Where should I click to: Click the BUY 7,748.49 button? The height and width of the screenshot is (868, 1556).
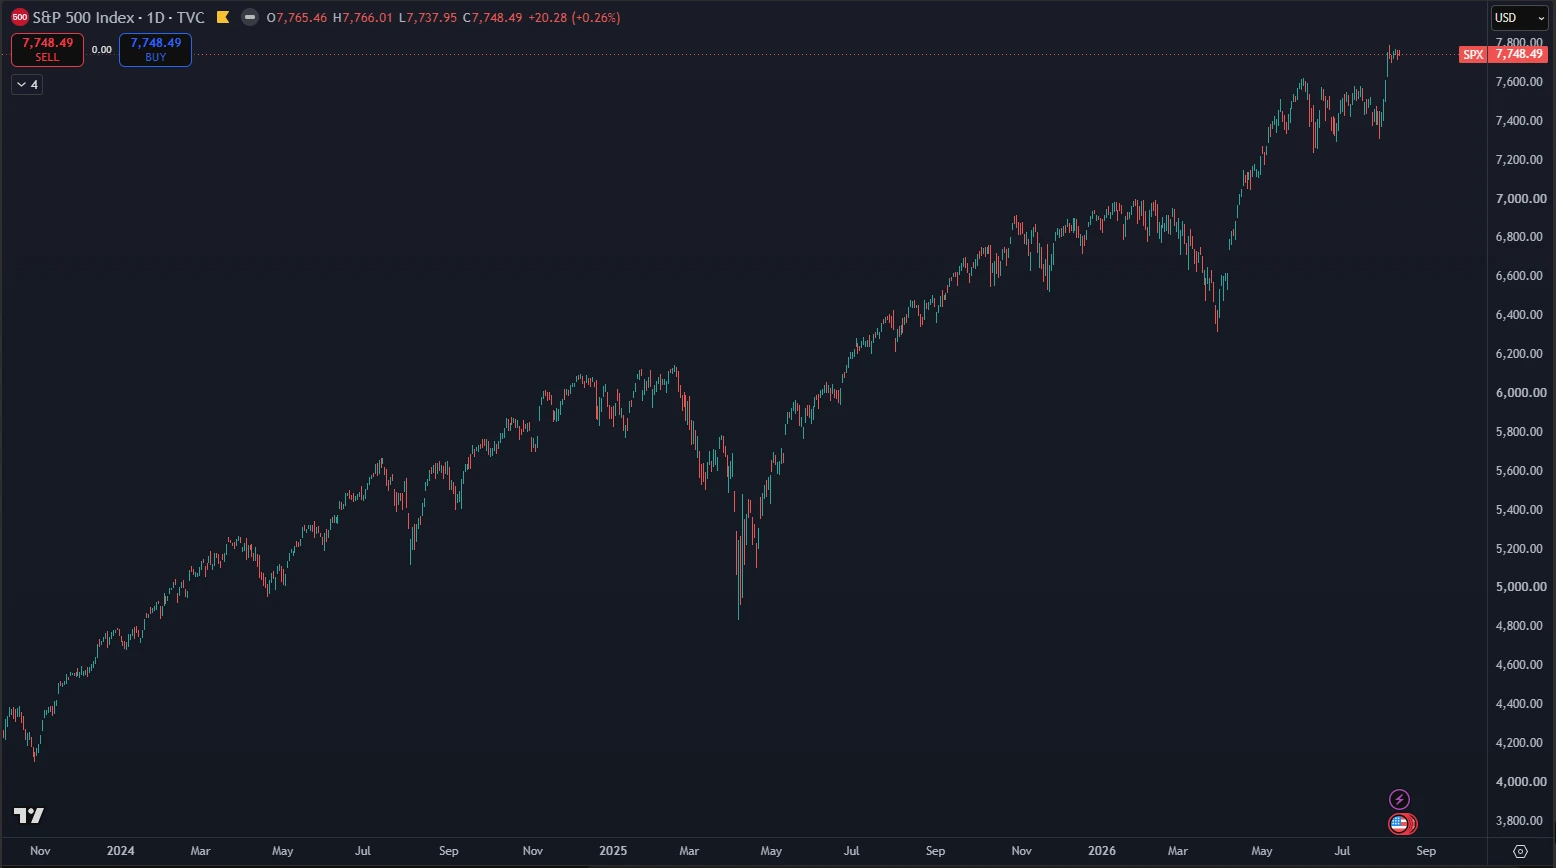click(155, 50)
